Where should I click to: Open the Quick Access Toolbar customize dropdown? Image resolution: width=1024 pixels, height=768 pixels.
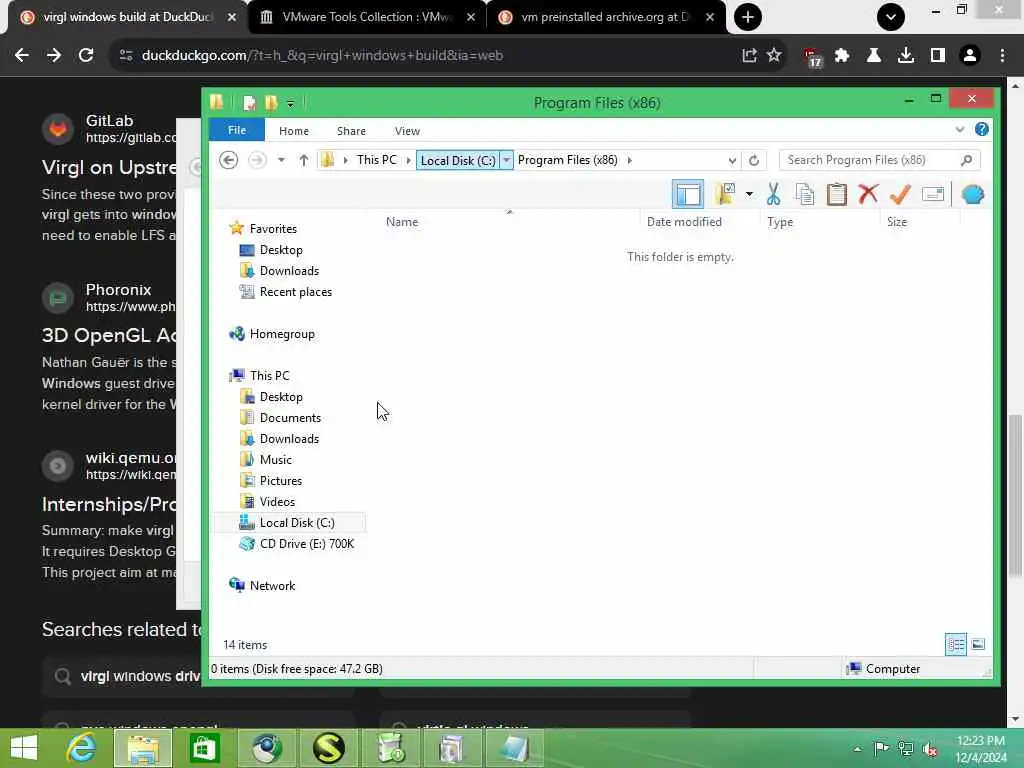click(x=291, y=103)
